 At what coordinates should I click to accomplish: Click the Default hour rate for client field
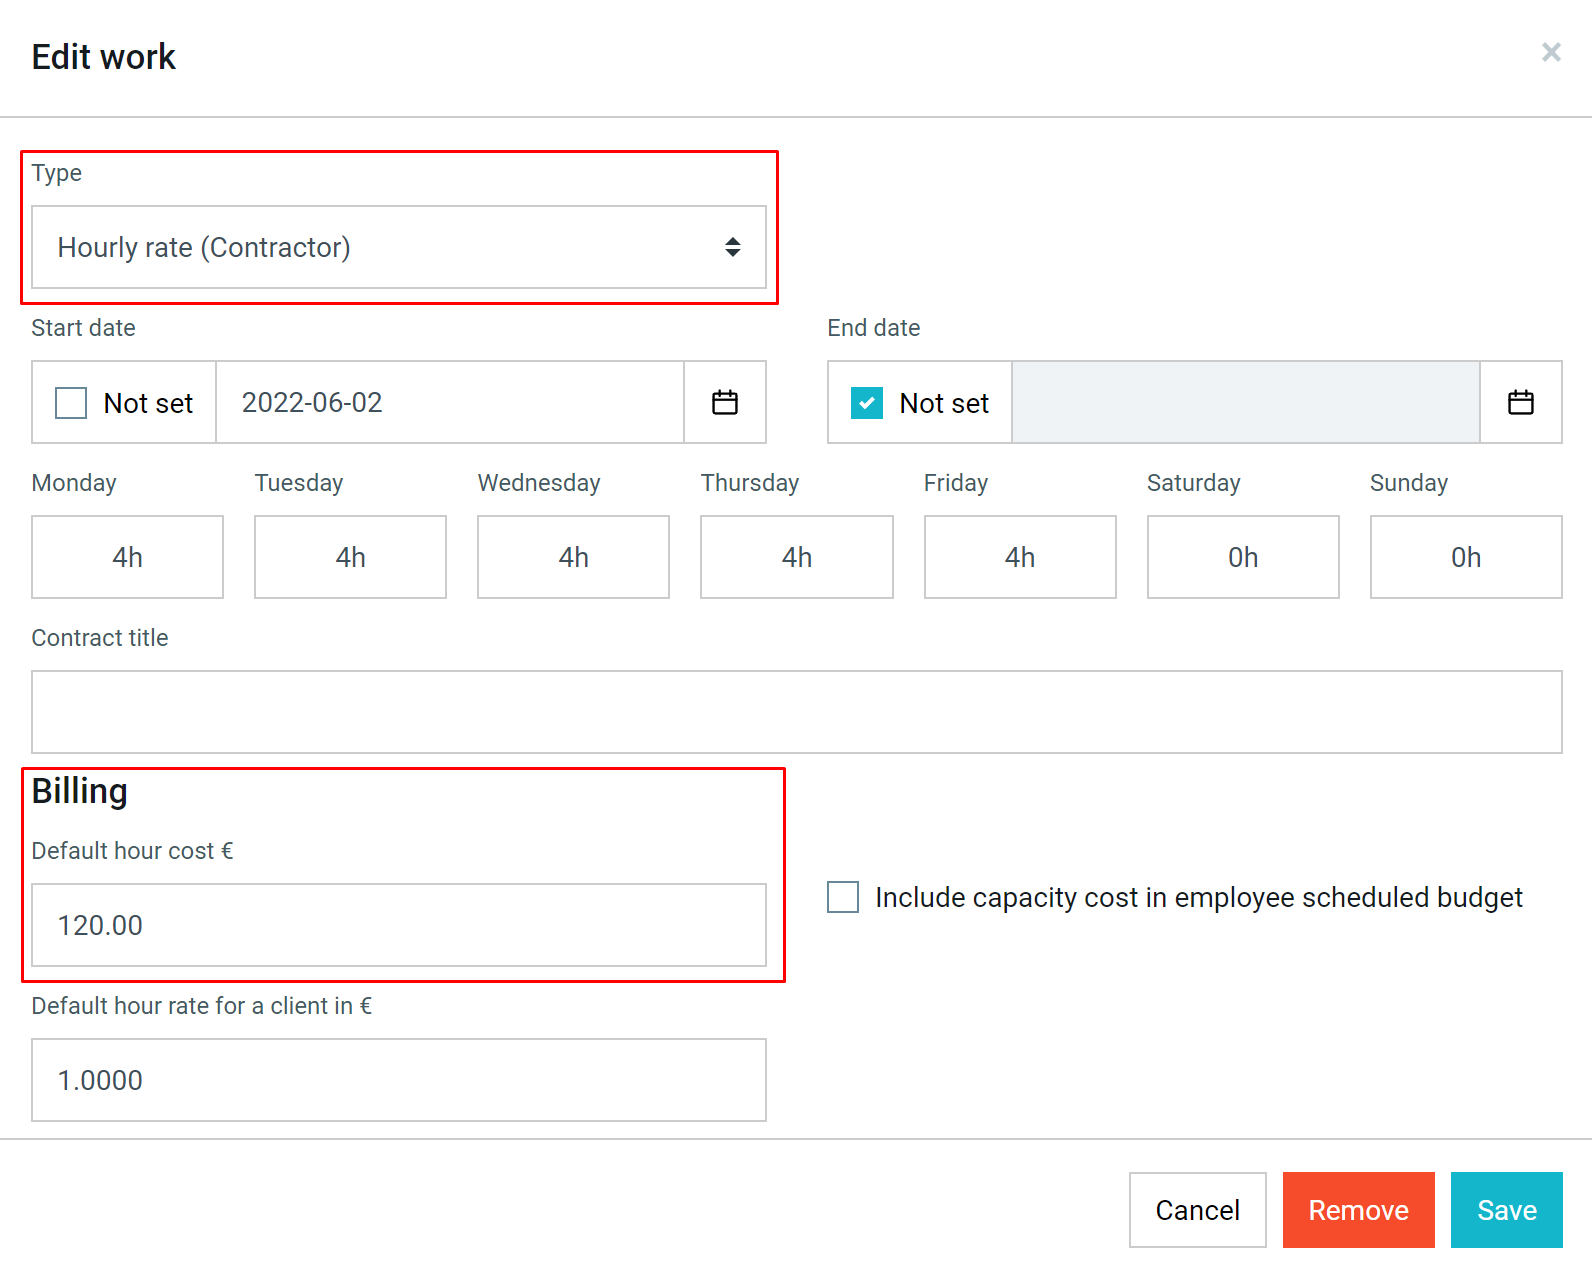[x=399, y=1080]
